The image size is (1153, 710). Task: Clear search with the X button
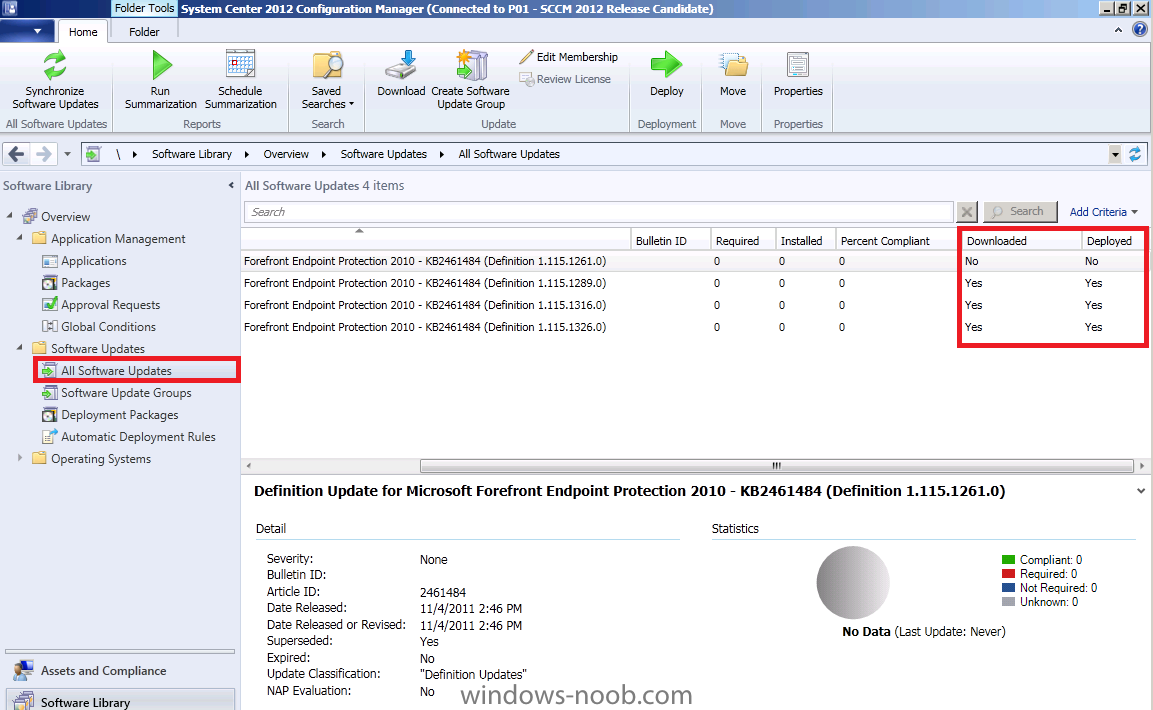(967, 212)
